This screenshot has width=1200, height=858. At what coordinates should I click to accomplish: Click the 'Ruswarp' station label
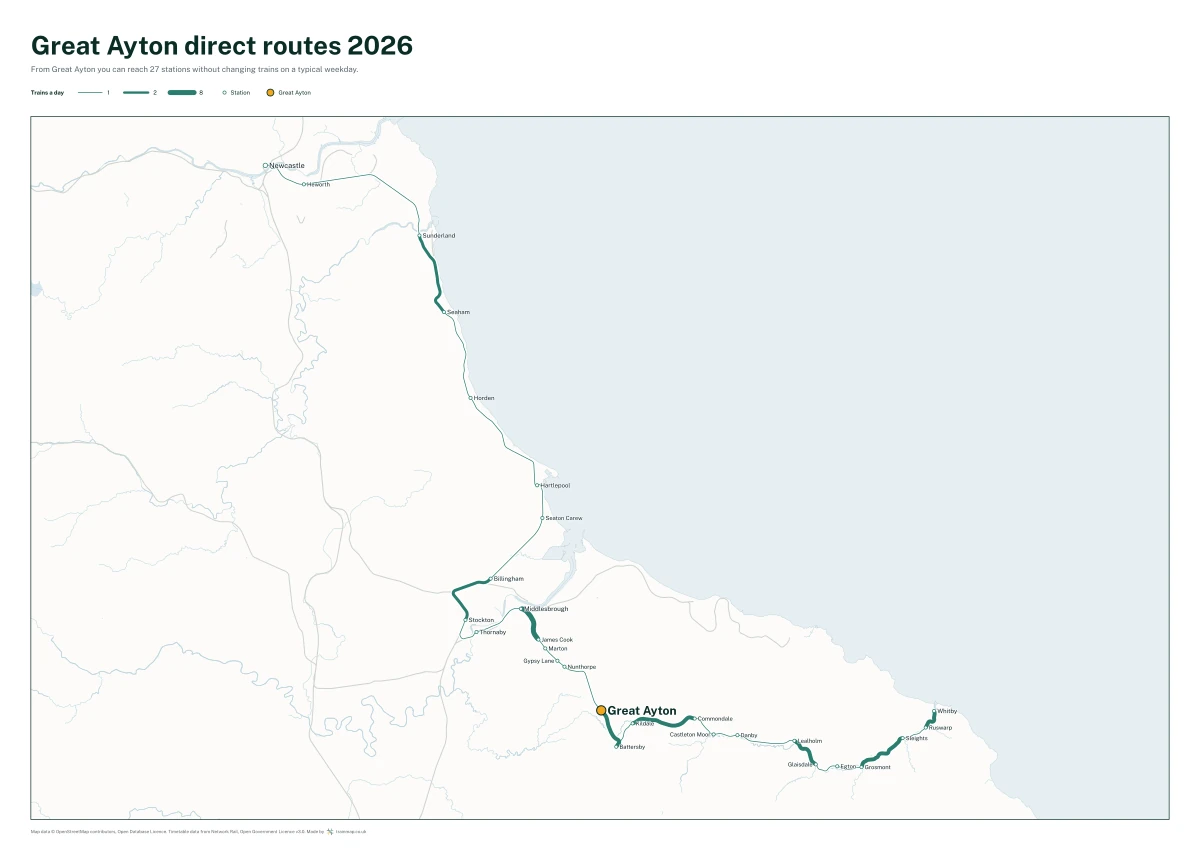pos(941,728)
